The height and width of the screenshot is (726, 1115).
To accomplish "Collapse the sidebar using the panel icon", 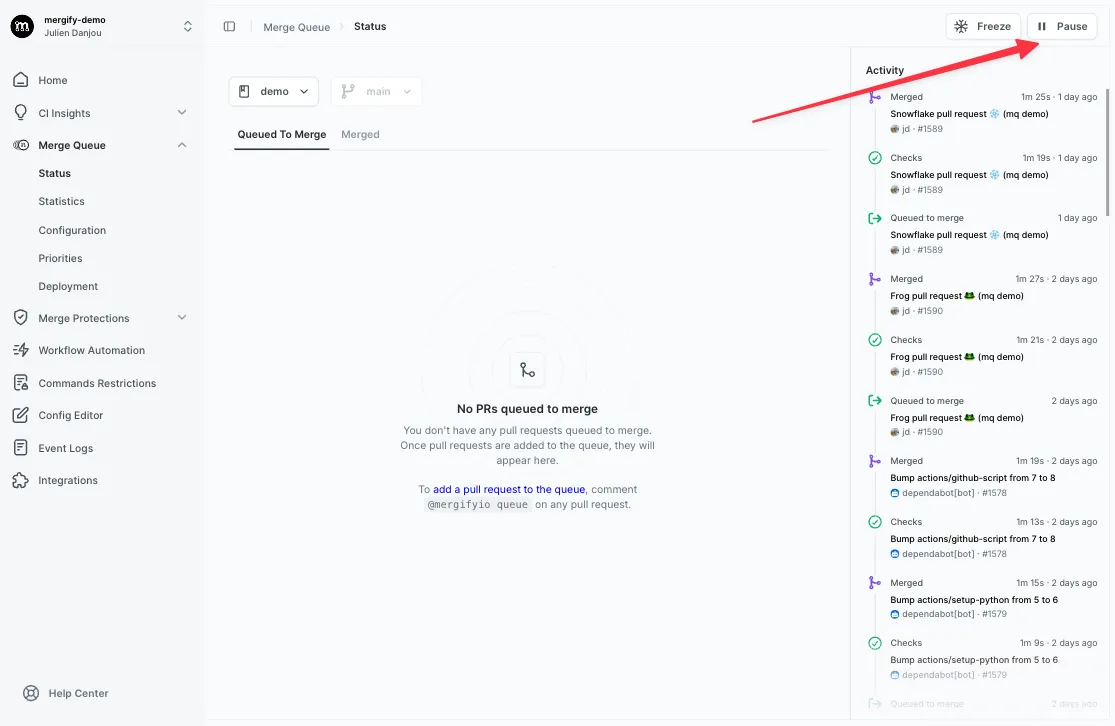I will [x=230, y=26].
